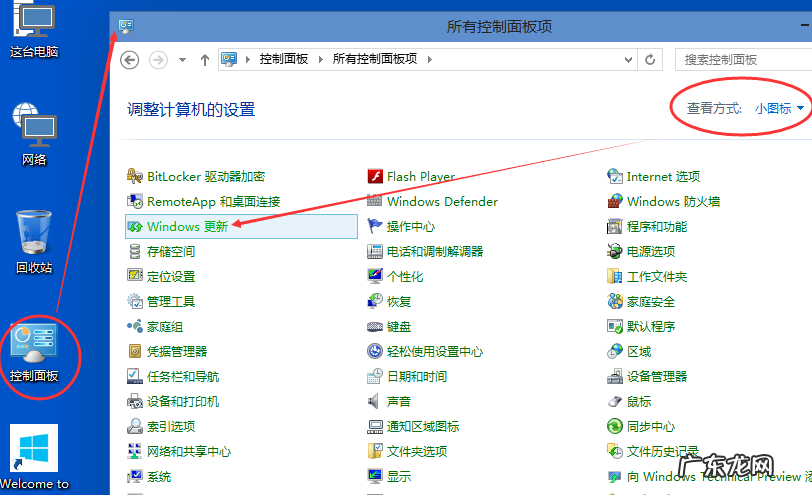The height and width of the screenshot is (495, 812).
Task: Open 操作中心 flag icon
Action: click(375, 226)
